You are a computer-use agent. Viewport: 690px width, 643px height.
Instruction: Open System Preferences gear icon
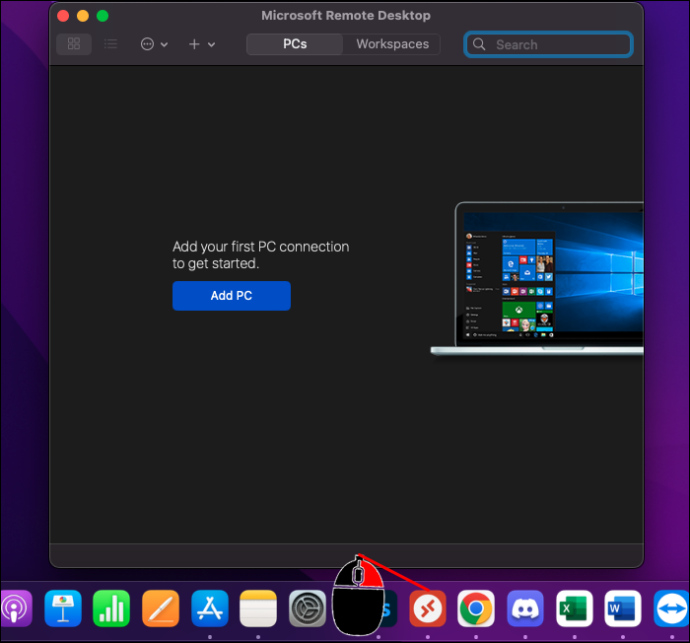pos(308,609)
